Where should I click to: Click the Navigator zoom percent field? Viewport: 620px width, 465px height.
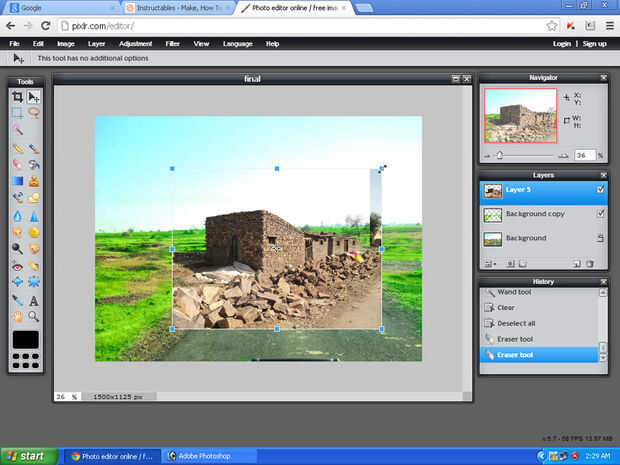[584, 155]
